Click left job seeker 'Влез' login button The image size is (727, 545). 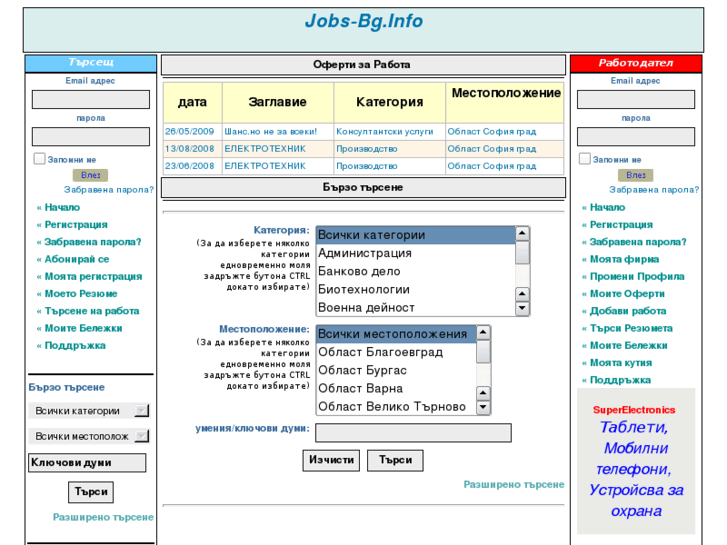coord(90,175)
